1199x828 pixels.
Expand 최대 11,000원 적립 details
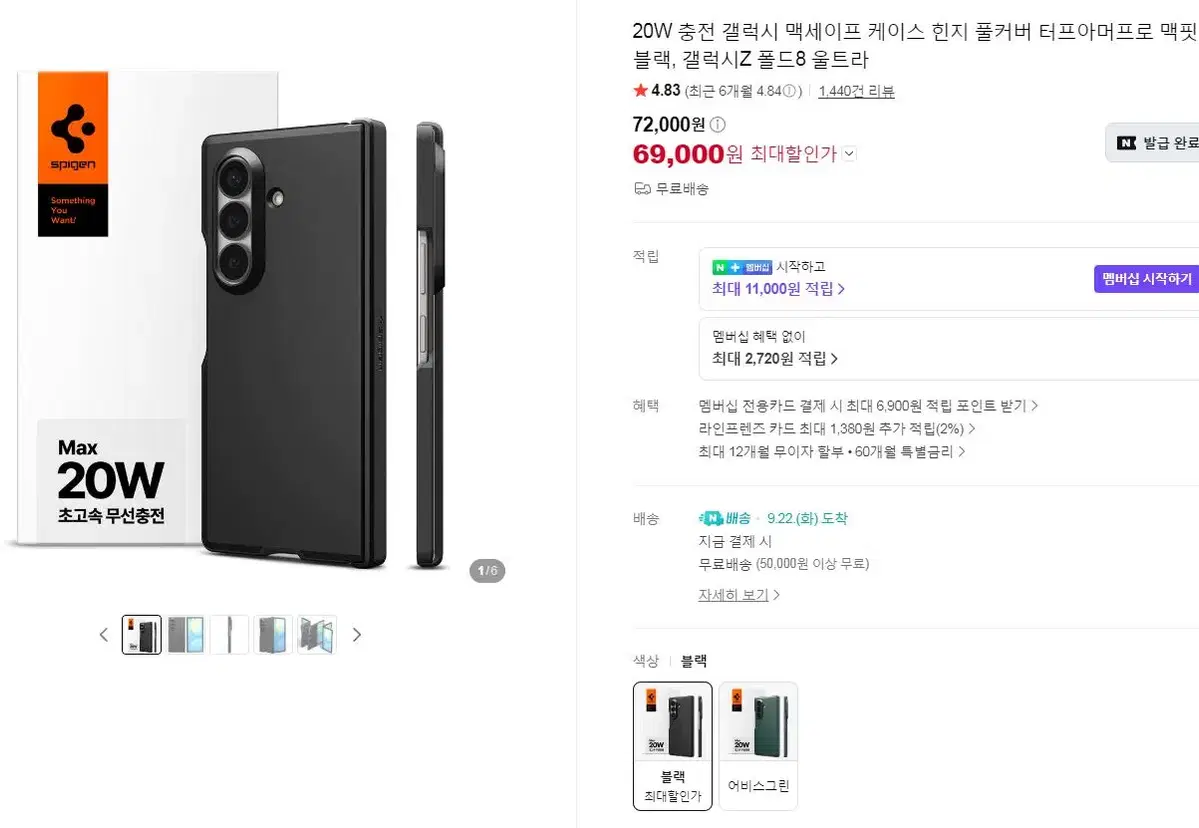point(778,289)
